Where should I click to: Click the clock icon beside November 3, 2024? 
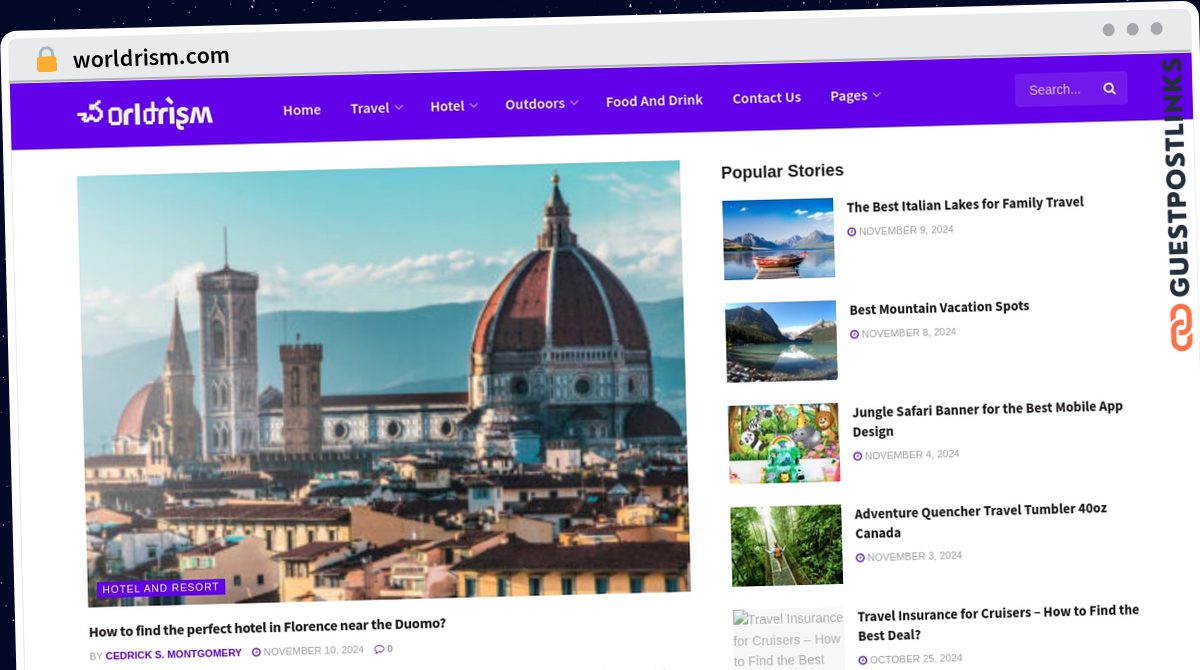click(860, 558)
